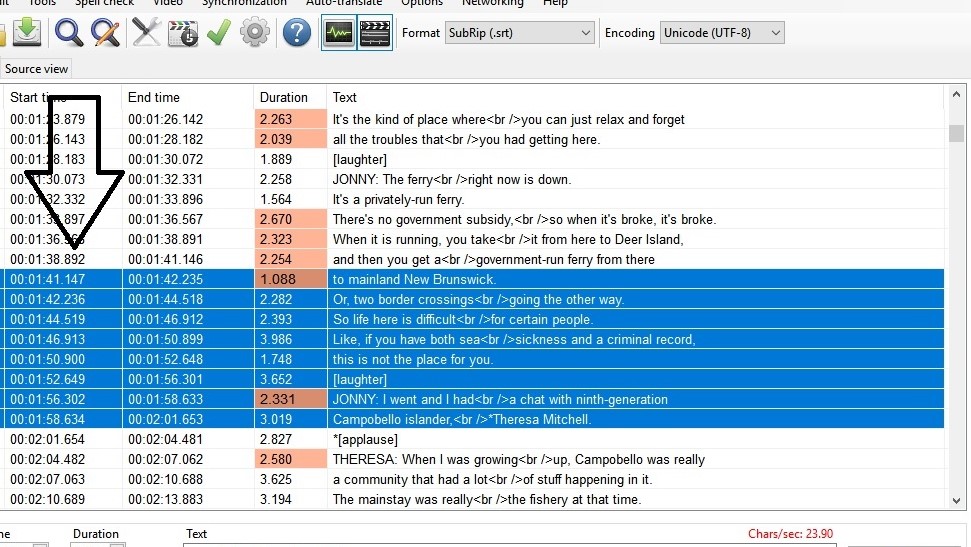Click the end time 00:01:30.072
Image resolution: width=971 pixels, height=547 pixels.
coord(165,159)
